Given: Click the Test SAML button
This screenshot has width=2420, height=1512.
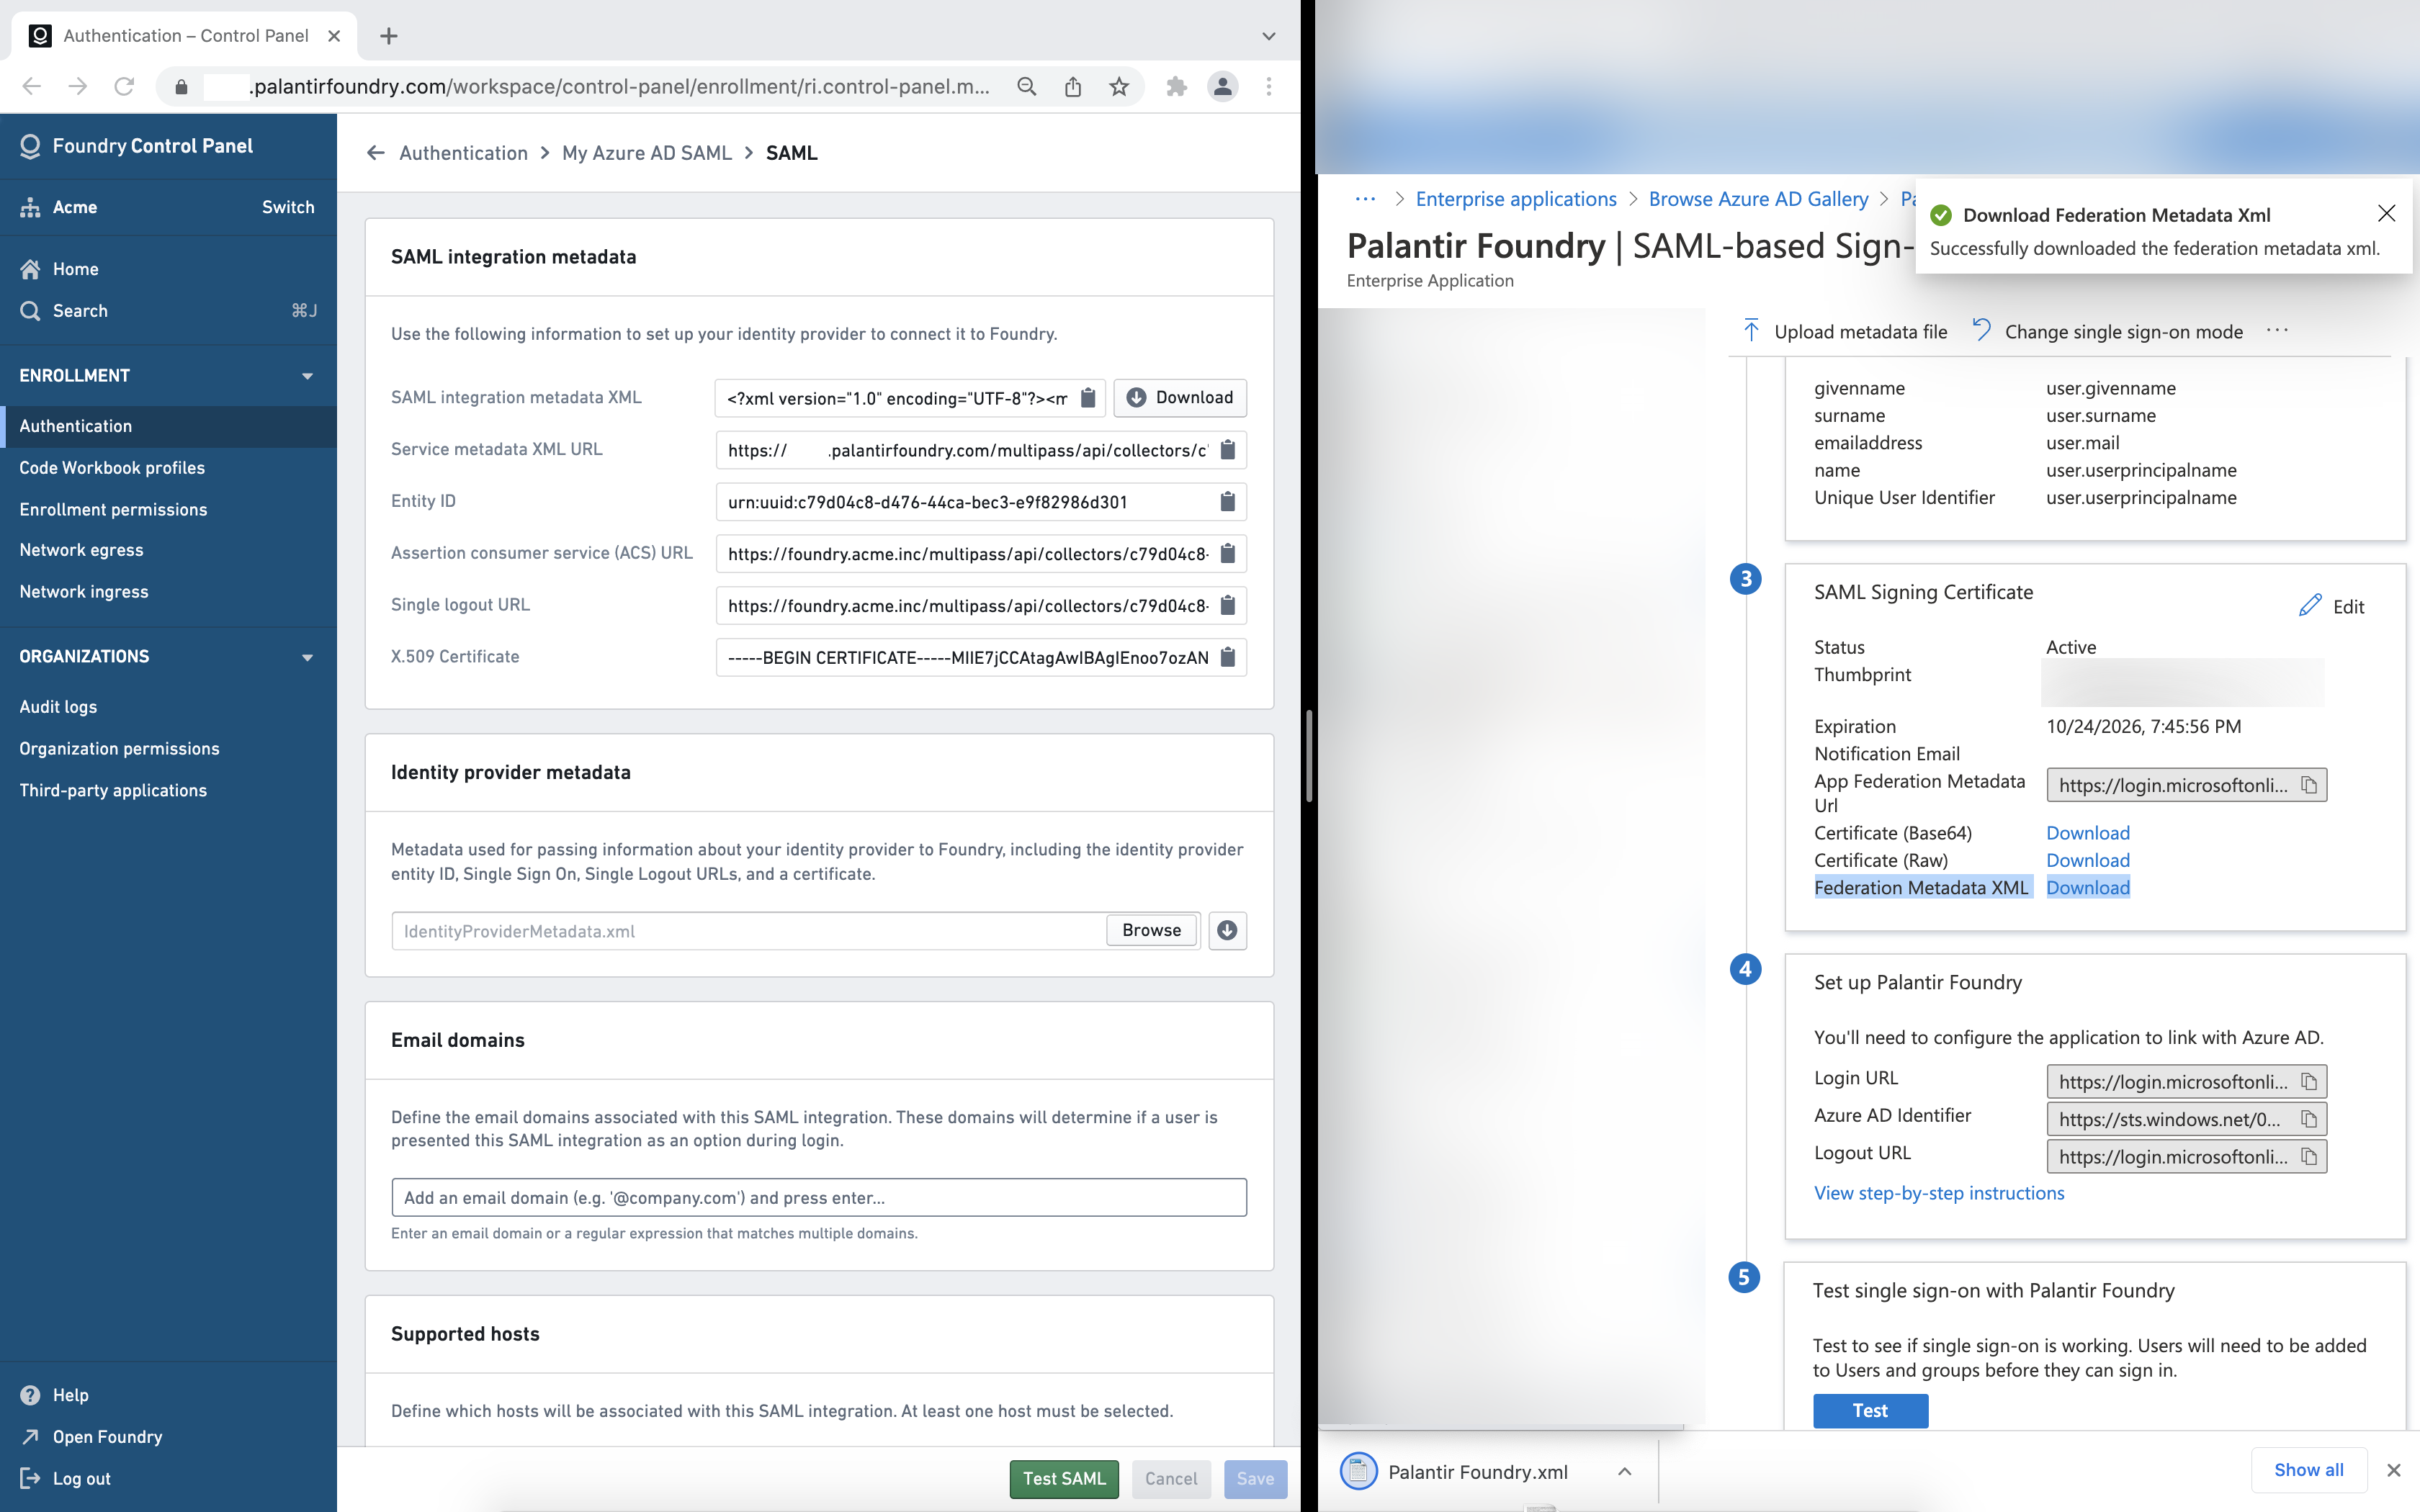Looking at the screenshot, I should (1064, 1478).
